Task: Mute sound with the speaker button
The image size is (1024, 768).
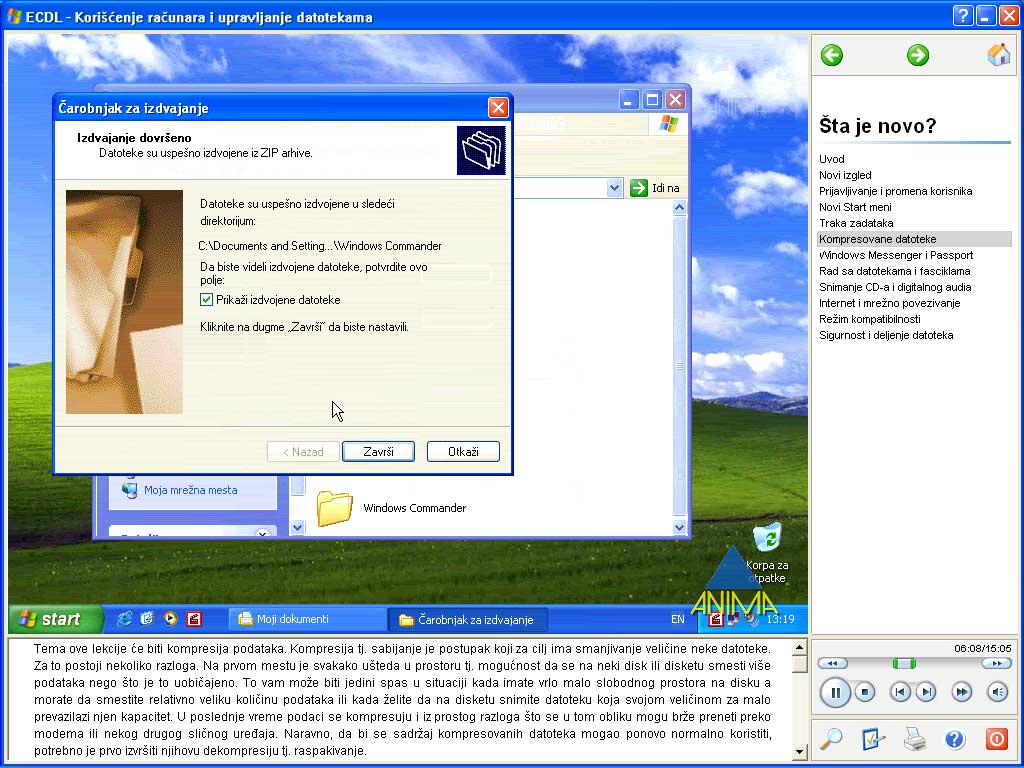Action: pyautogui.click(x=997, y=692)
